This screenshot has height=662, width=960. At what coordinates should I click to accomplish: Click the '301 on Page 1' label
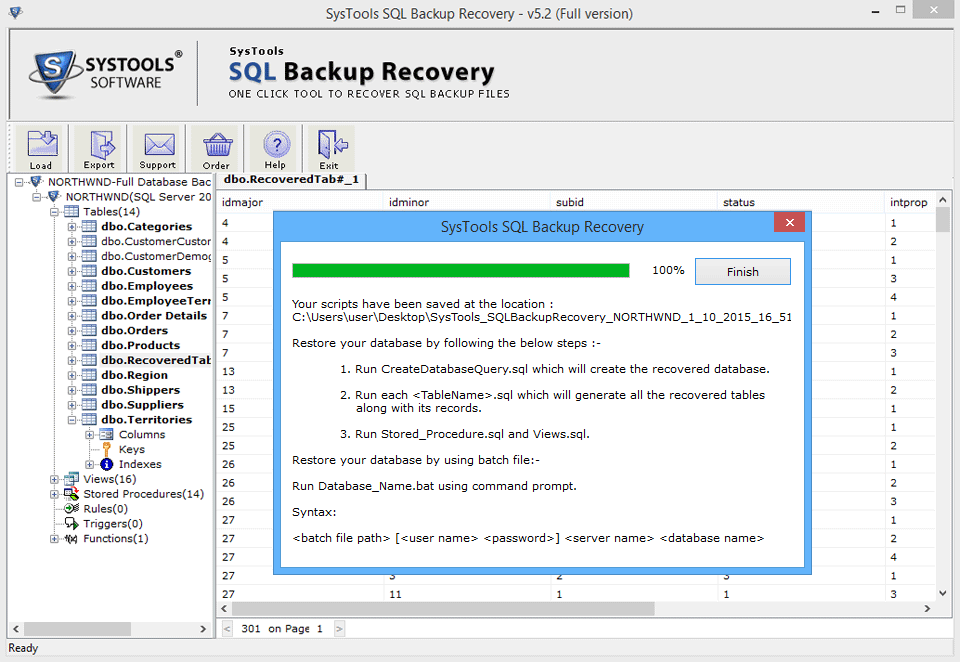coord(282,629)
